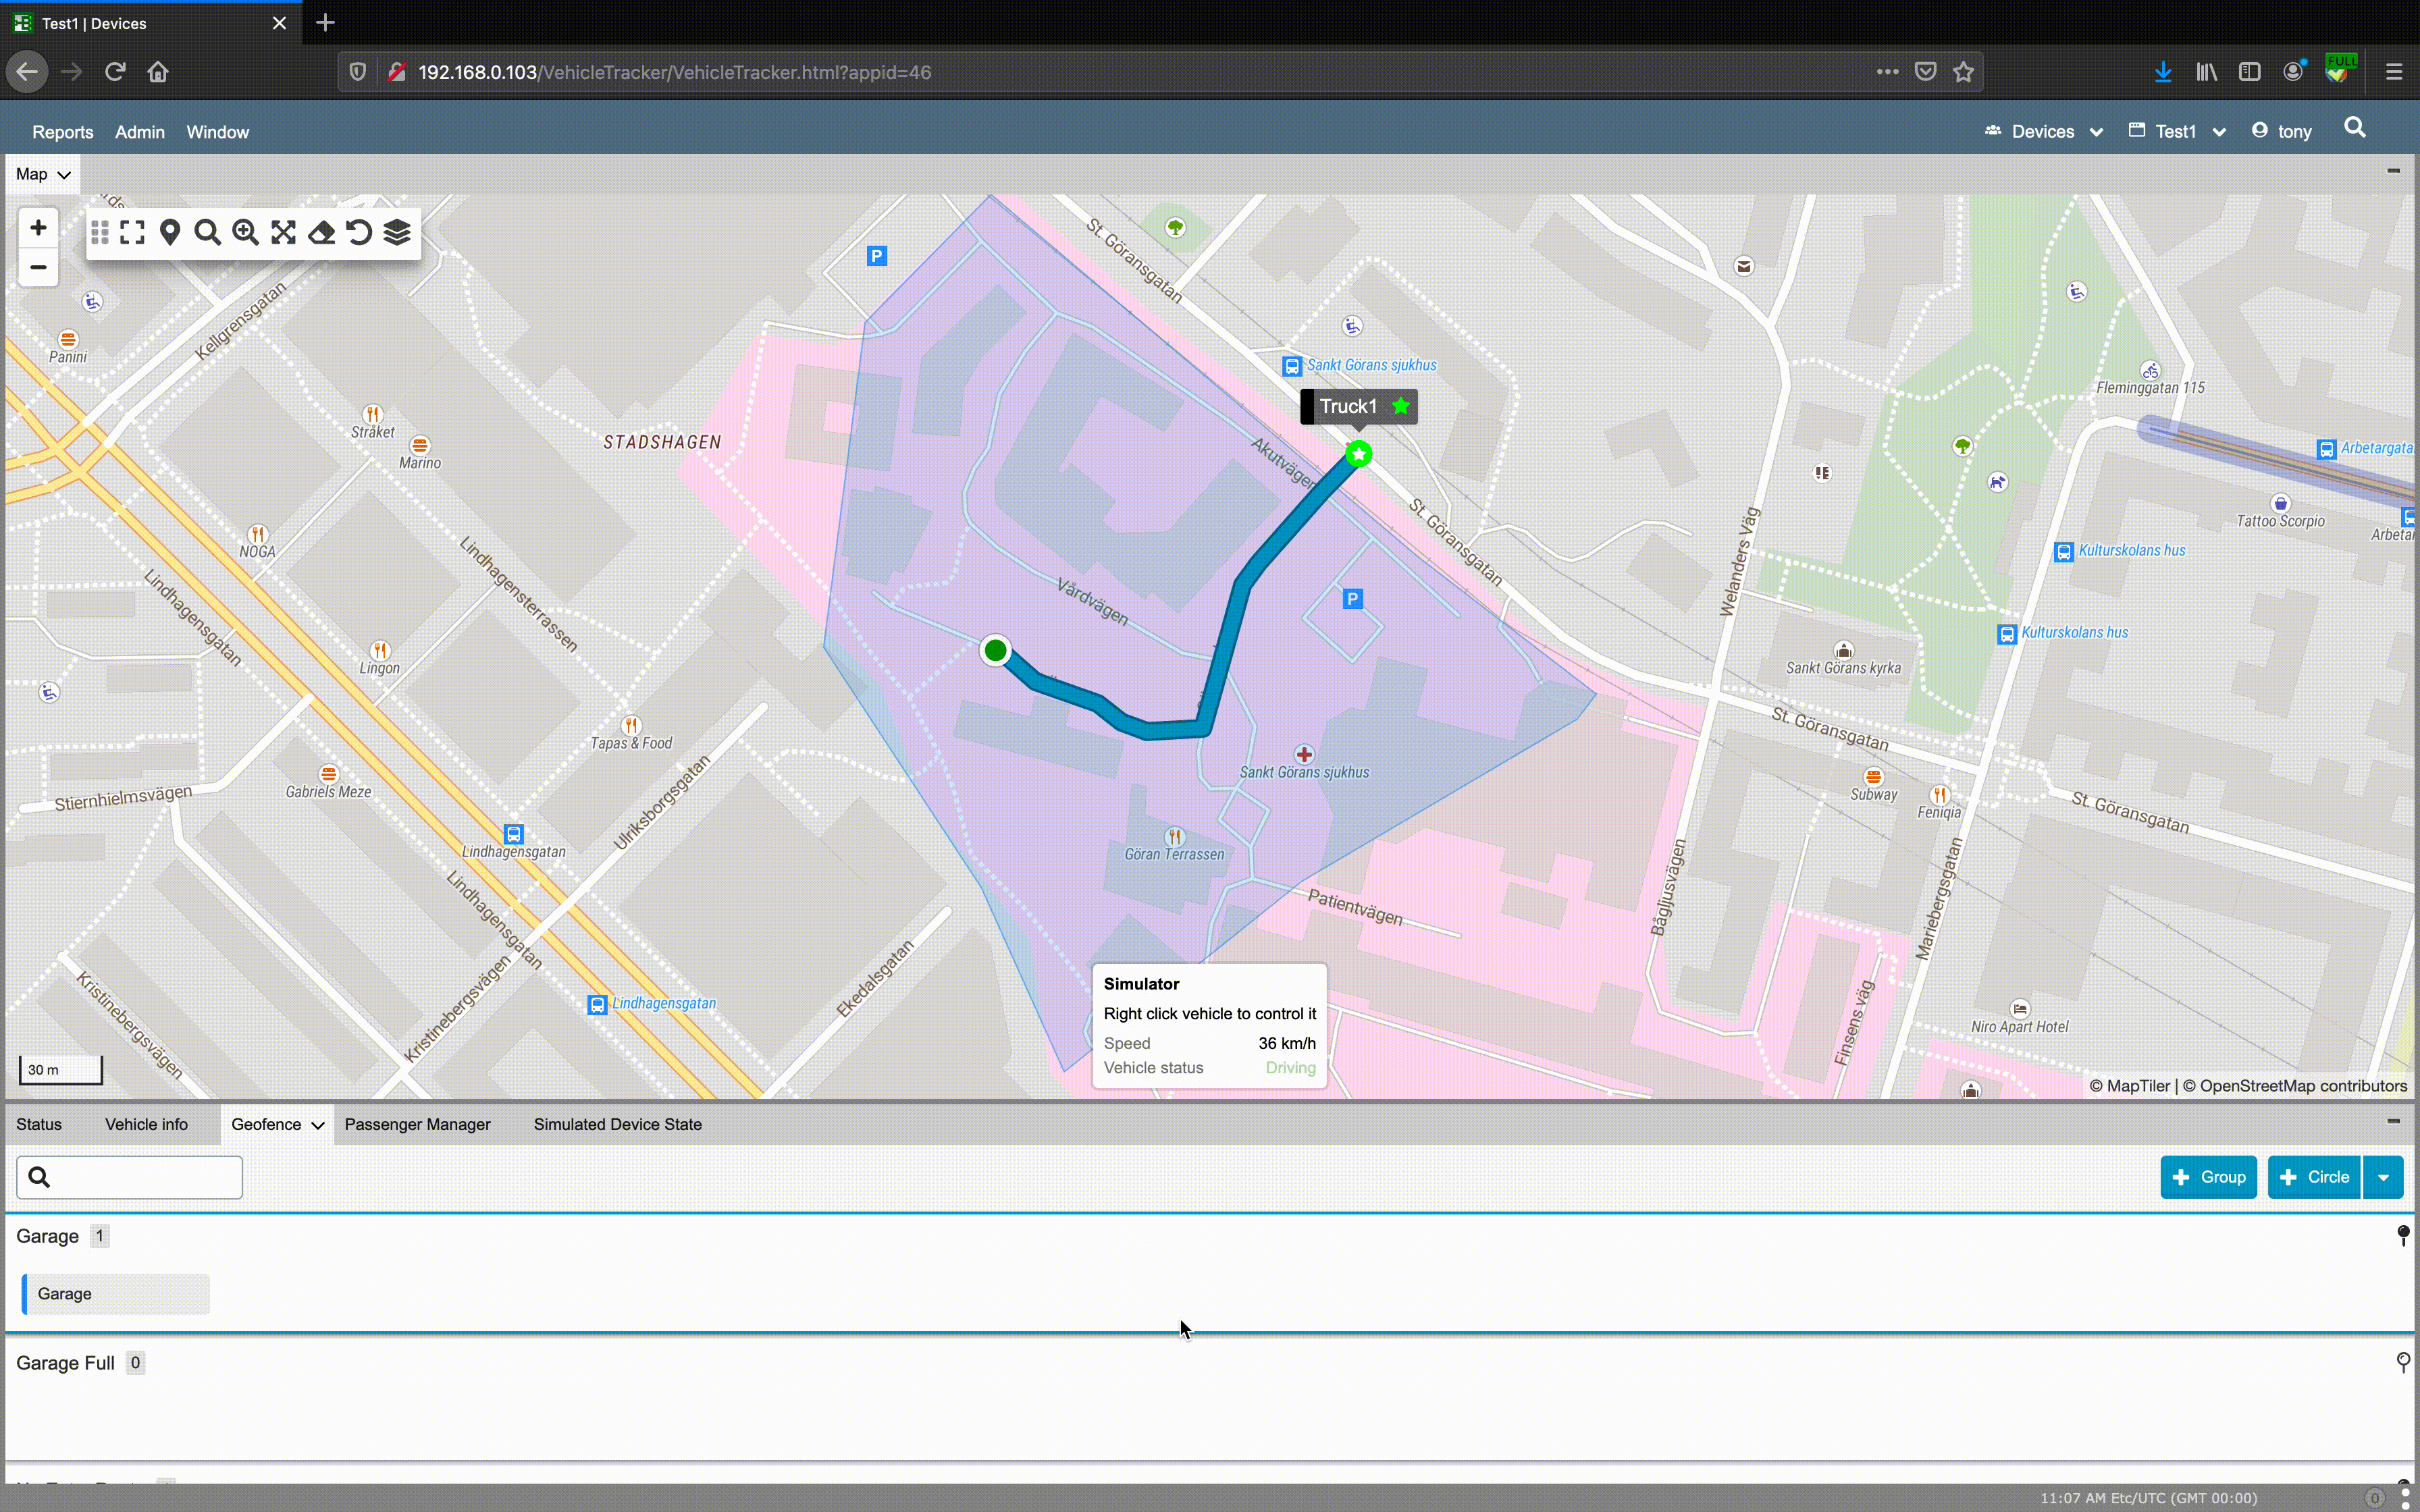This screenshot has width=2420, height=1512.
Task: Reload the page with browser refresh
Action: 115,72
